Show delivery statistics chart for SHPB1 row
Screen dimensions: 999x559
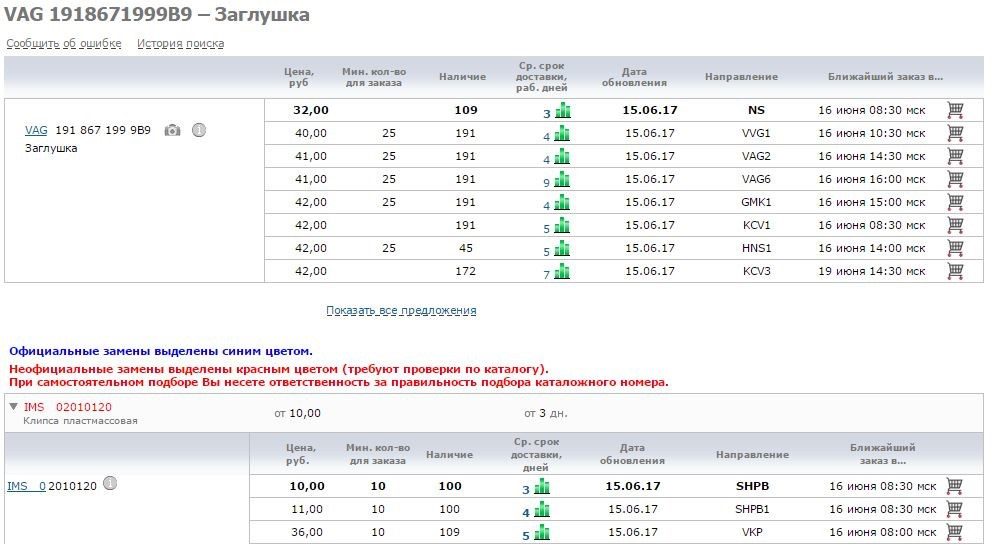542,510
